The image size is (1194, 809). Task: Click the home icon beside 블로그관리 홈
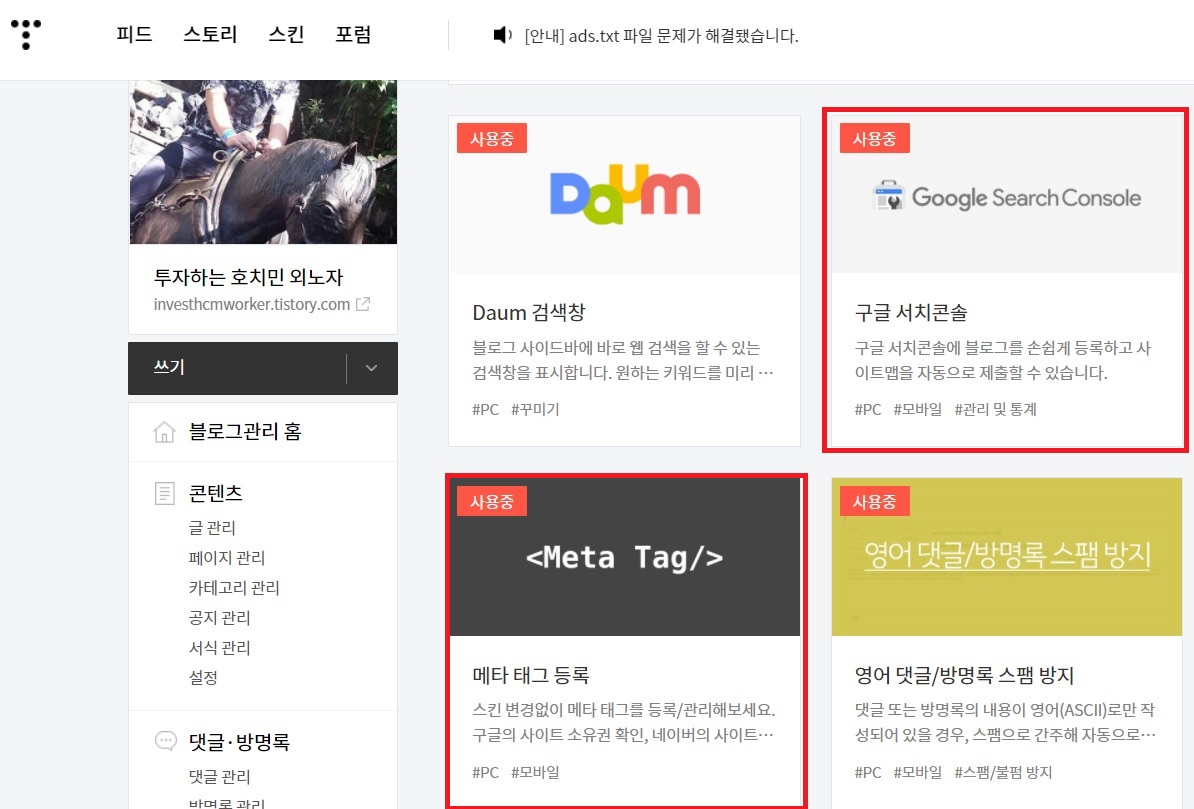[x=164, y=432]
